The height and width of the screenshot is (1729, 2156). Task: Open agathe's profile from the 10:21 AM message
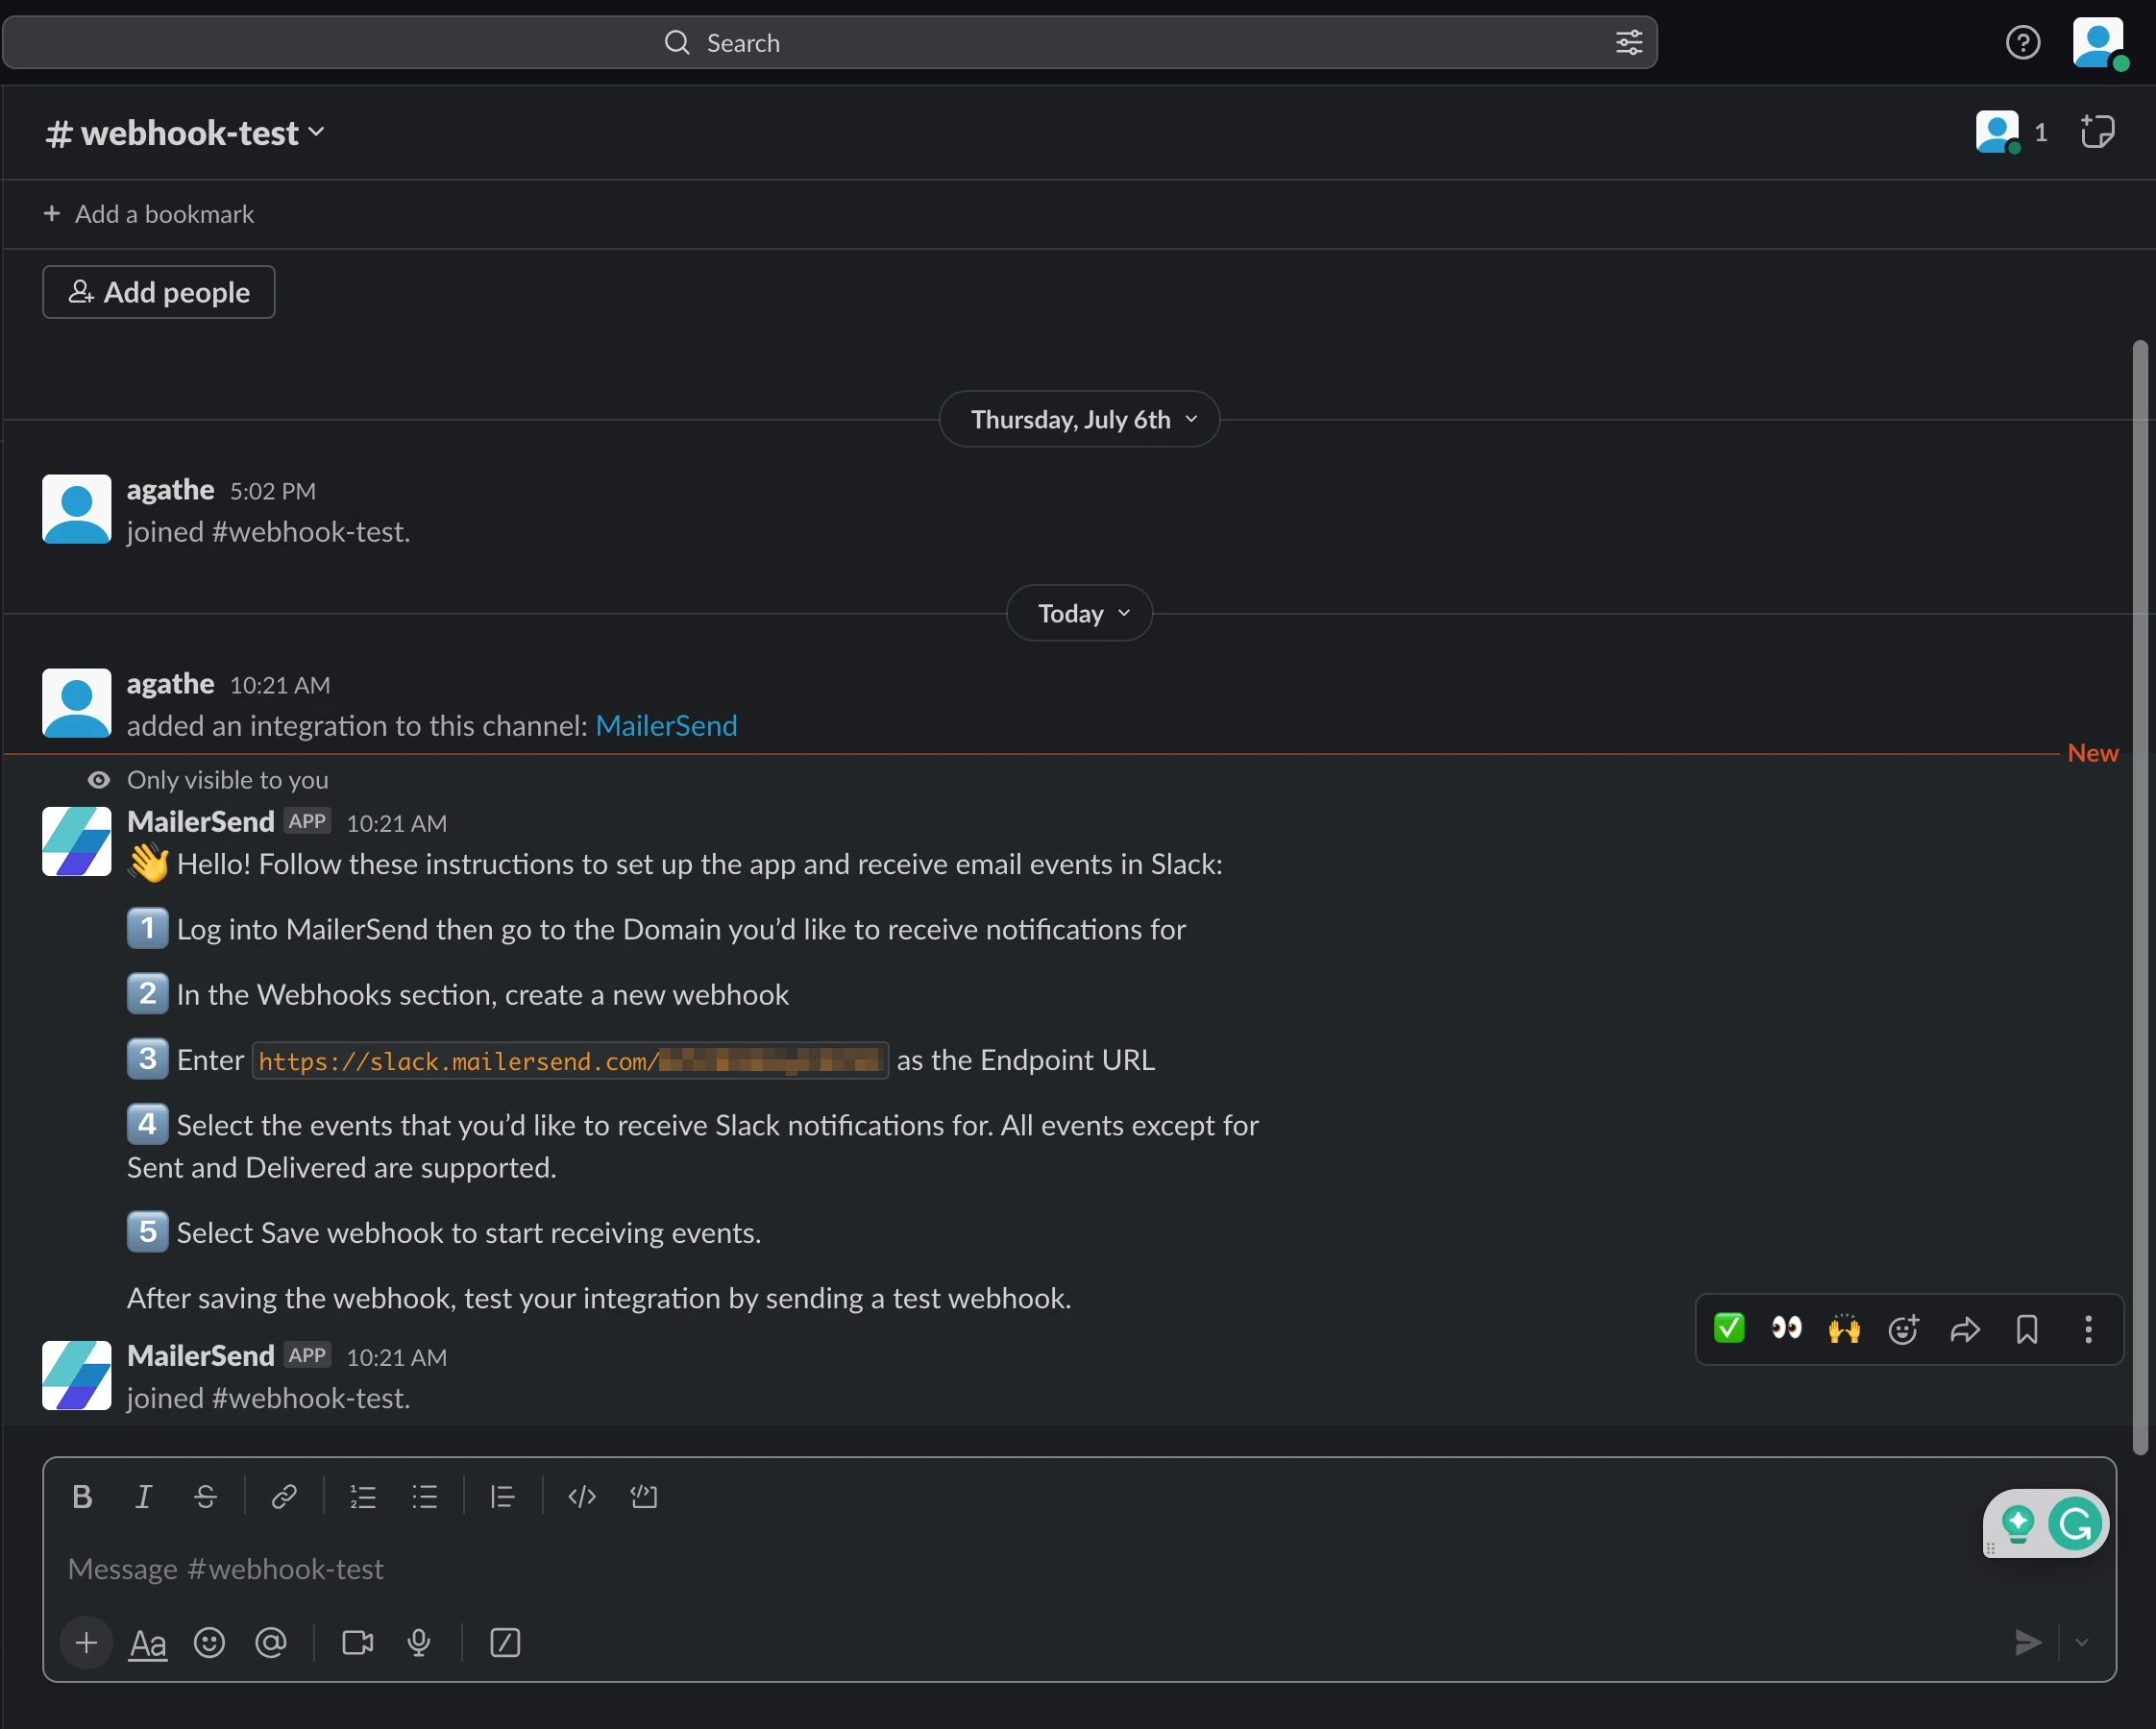point(170,684)
